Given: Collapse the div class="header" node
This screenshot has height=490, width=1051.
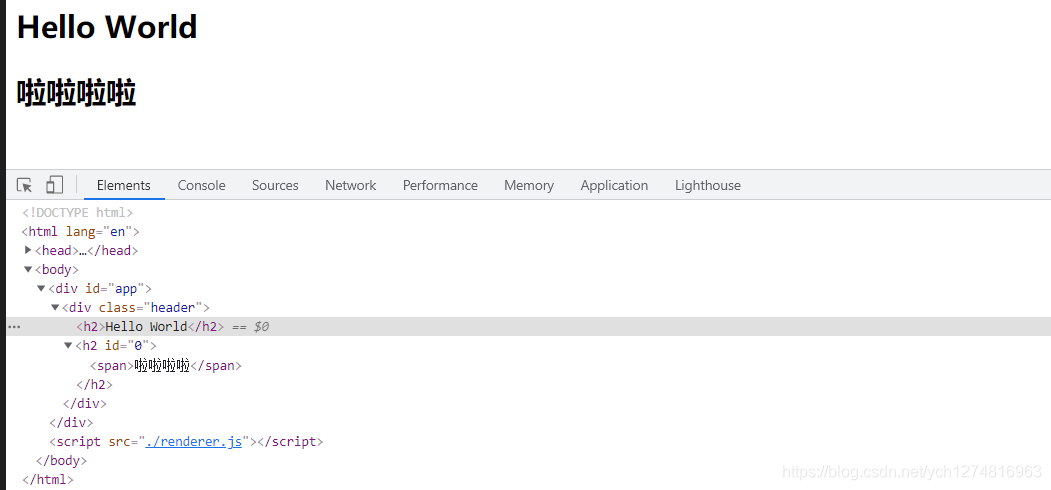Looking at the screenshot, I should coord(55,307).
